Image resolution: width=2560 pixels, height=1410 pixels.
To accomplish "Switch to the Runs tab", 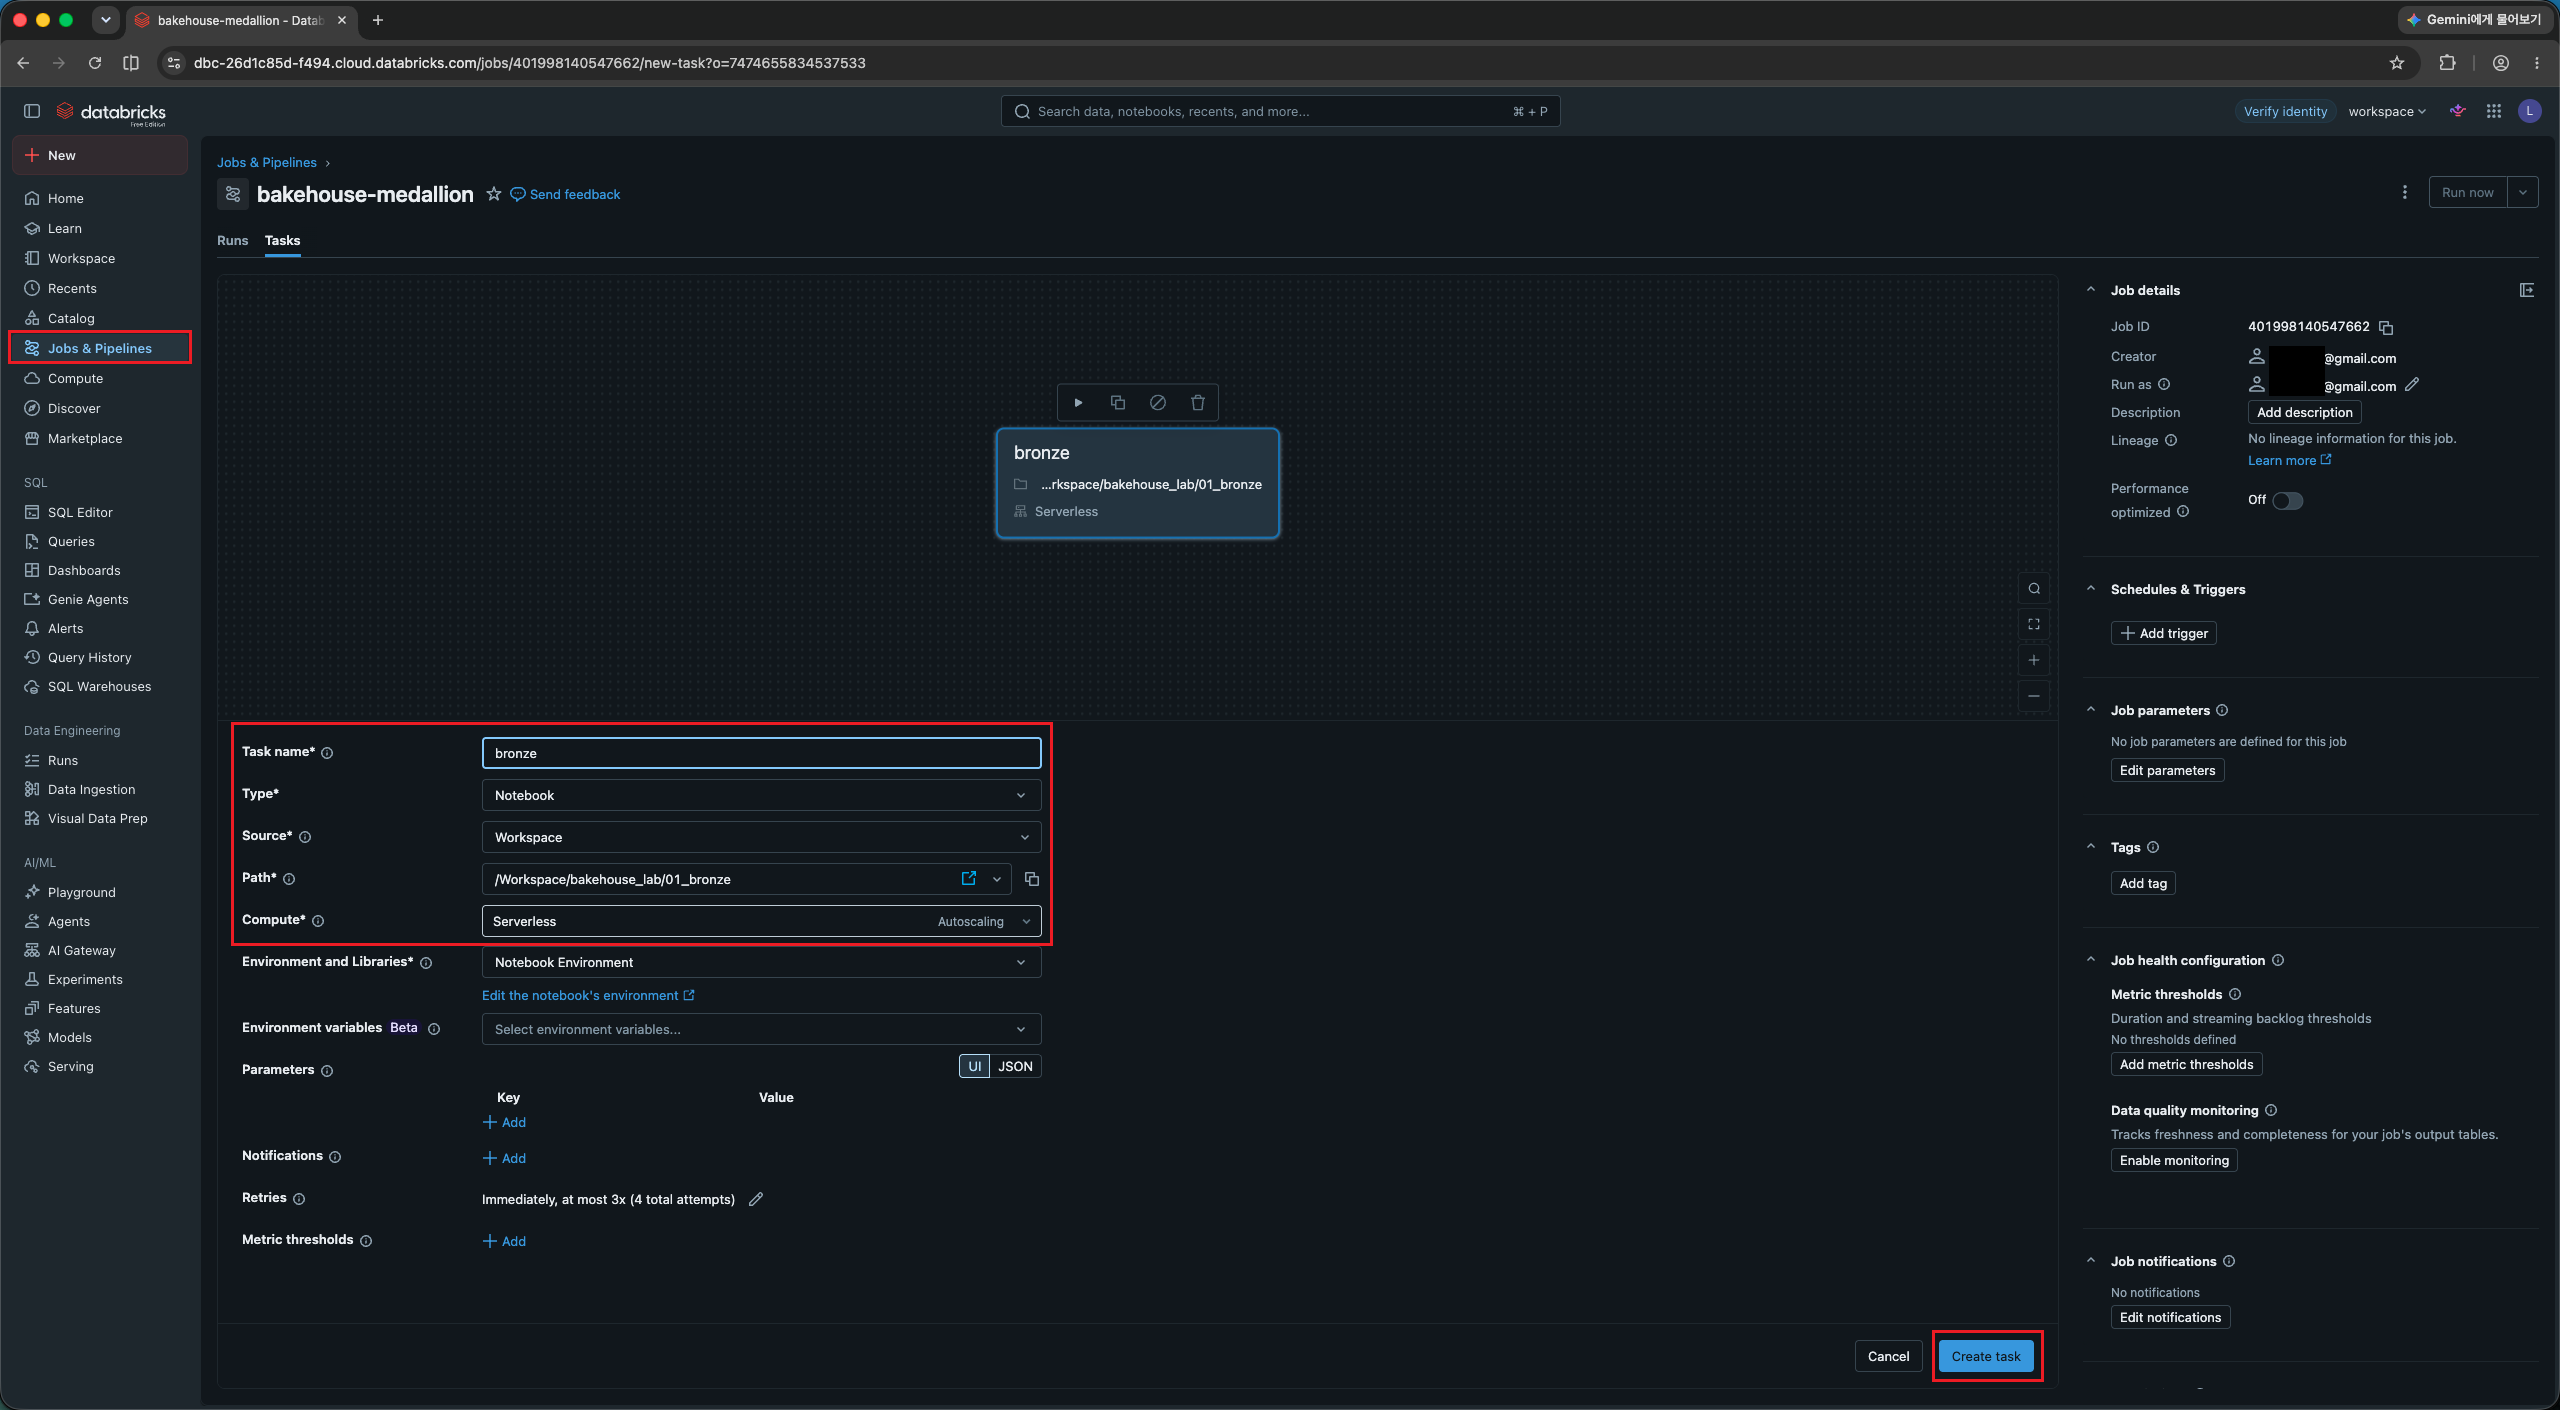I will [232, 240].
